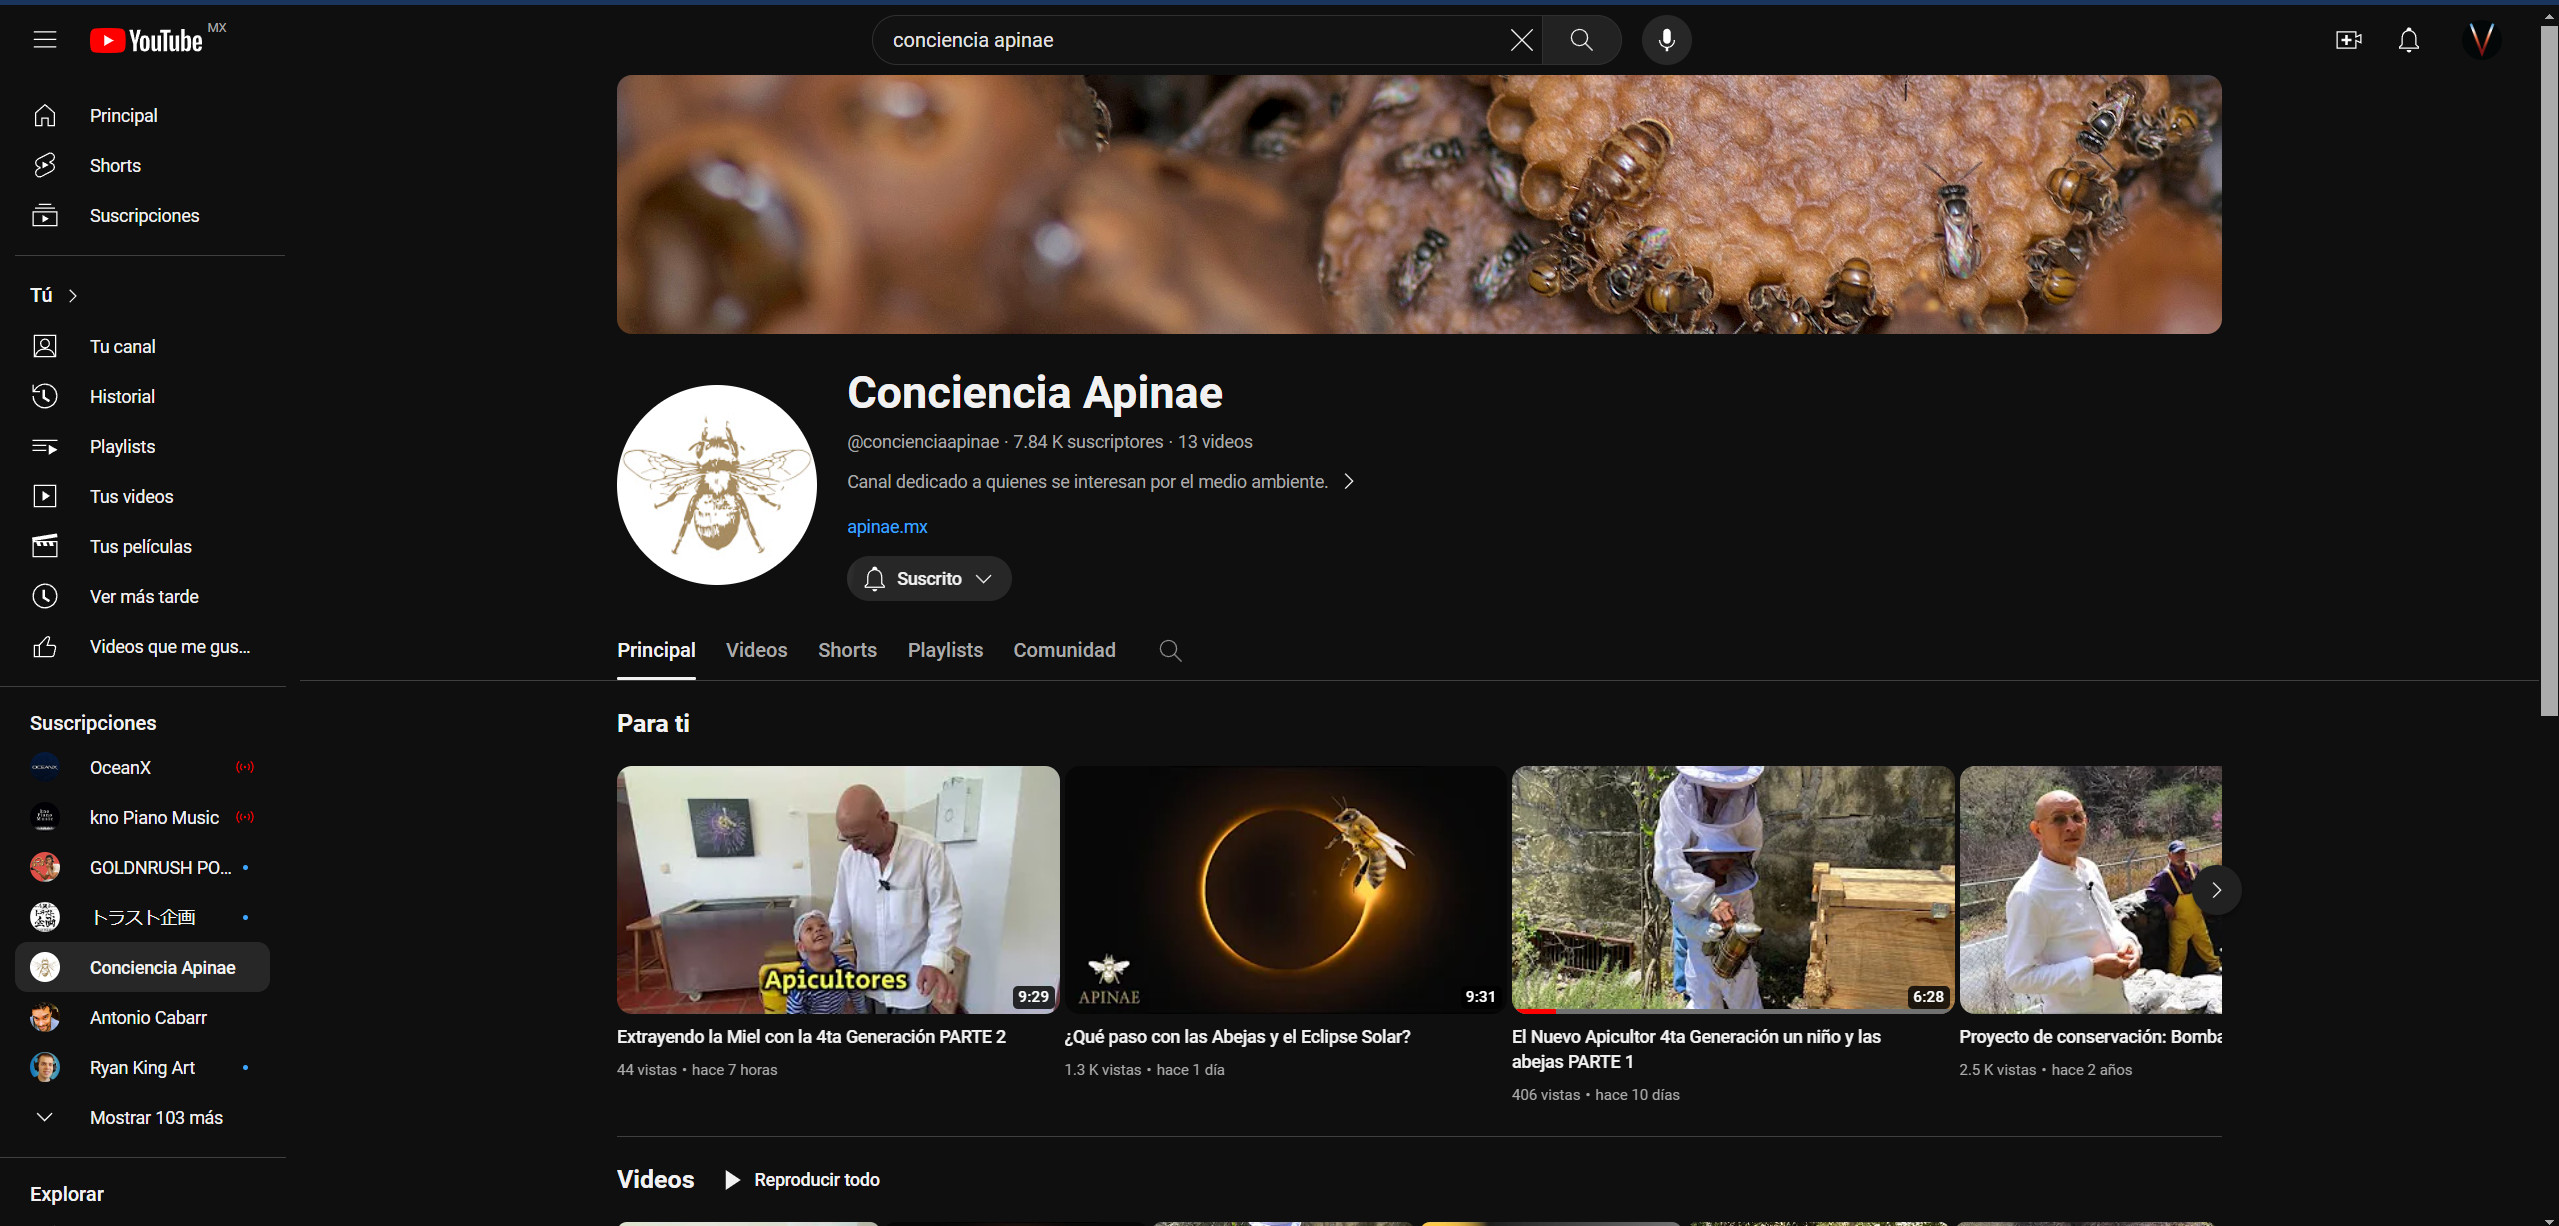The width and height of the screenshot is (2559, 1226).
Task: Click the search magnifier button
Action: coord(1581,40)
